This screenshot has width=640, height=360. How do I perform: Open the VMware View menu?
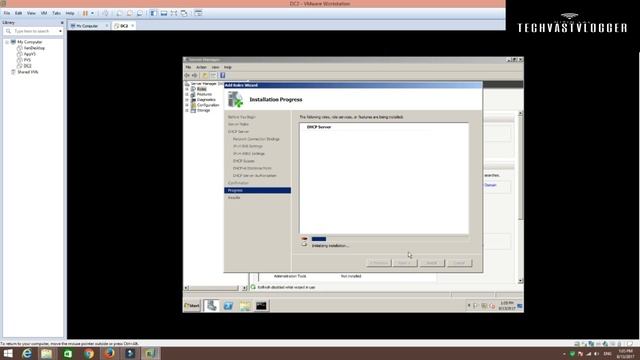click(x=31, y=13)
